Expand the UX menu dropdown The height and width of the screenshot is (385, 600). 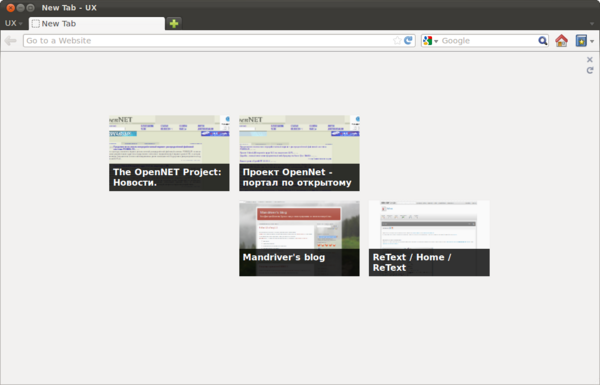point(13,23)
